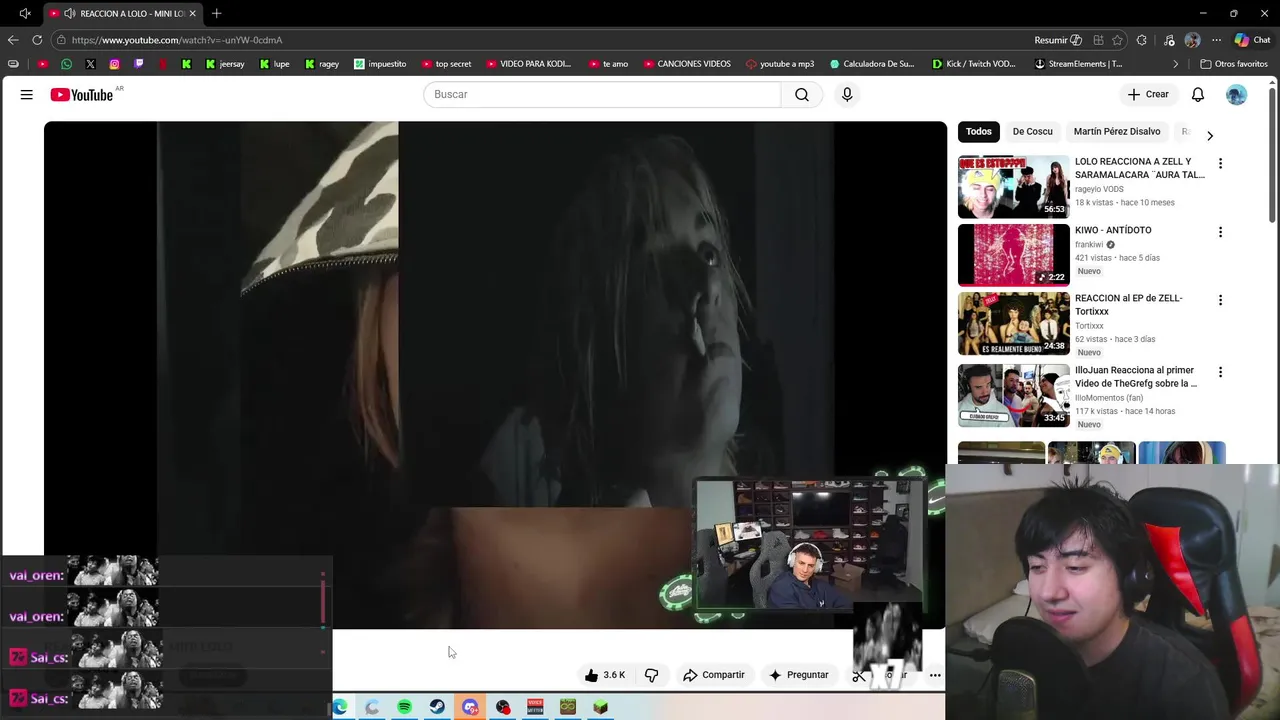Open the LOLO REACCIONA A ZELL thumbnail

[1014, 186]
